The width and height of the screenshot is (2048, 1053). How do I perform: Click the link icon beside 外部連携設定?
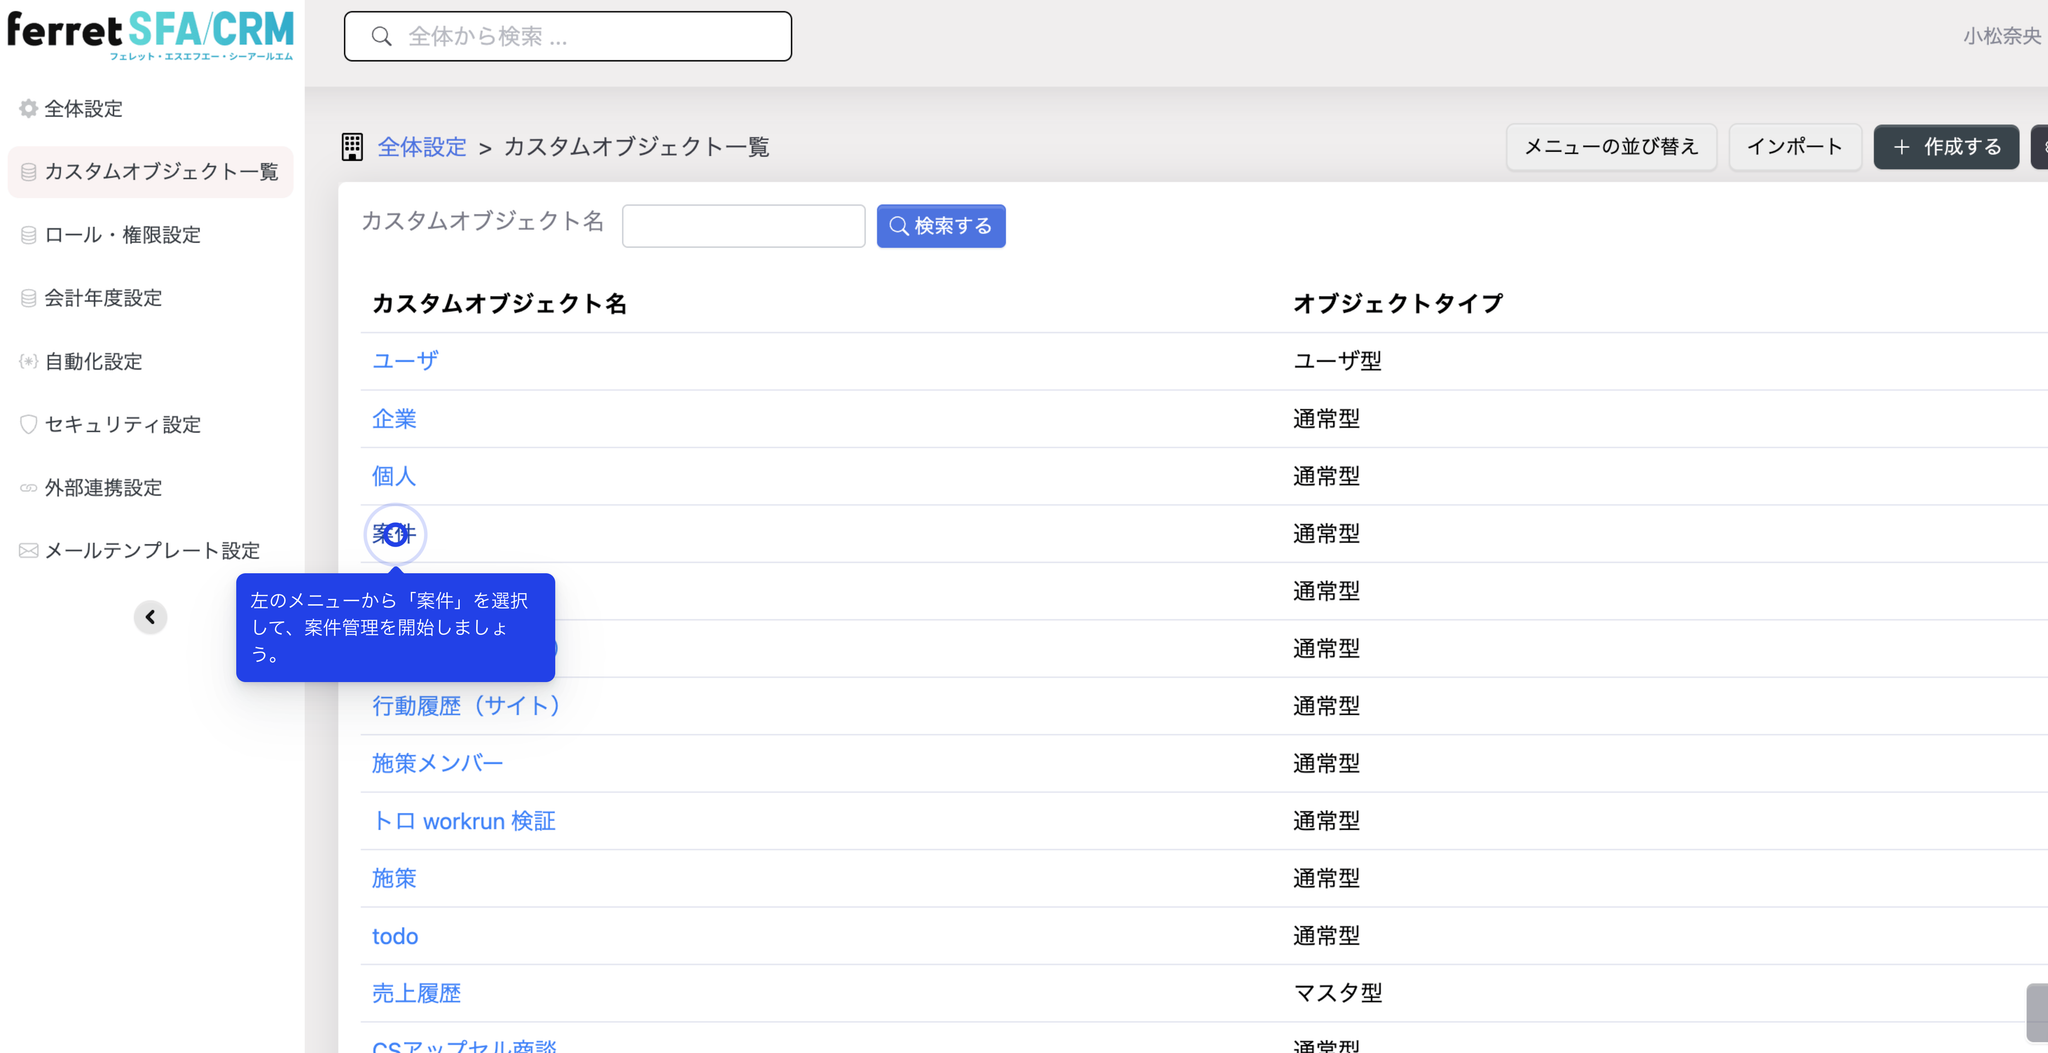pyautogui.click(x=29, y=488)
